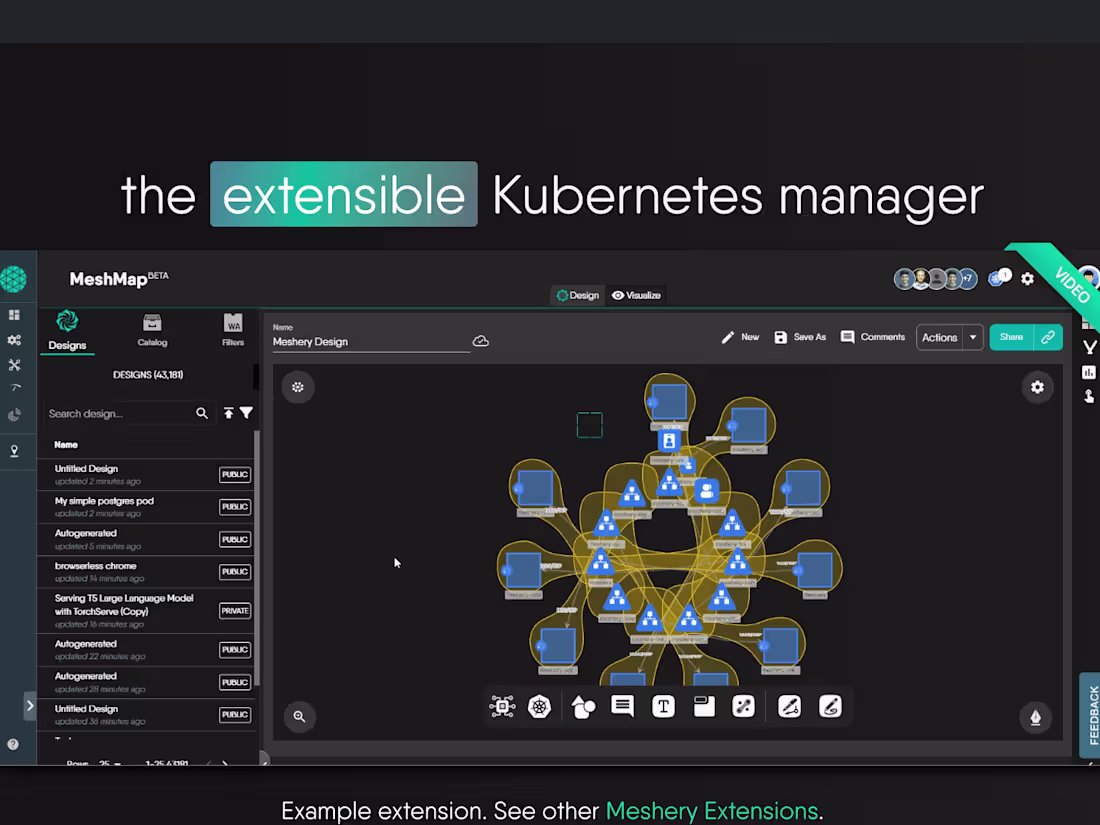Screen dimensions: 1100x825
Task: Toggle PUBLIC label on Untitled Design
Action: (x=234, y=474)
